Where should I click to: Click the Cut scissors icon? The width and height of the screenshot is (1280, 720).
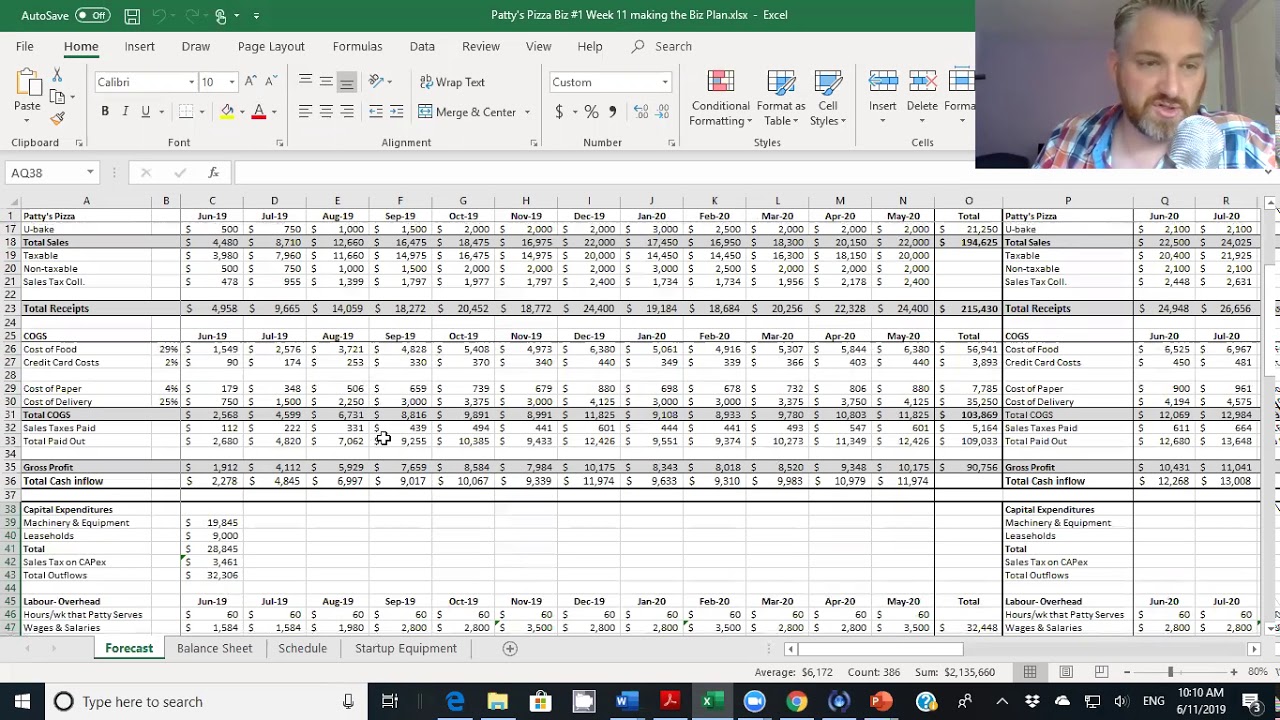[57, 76]
